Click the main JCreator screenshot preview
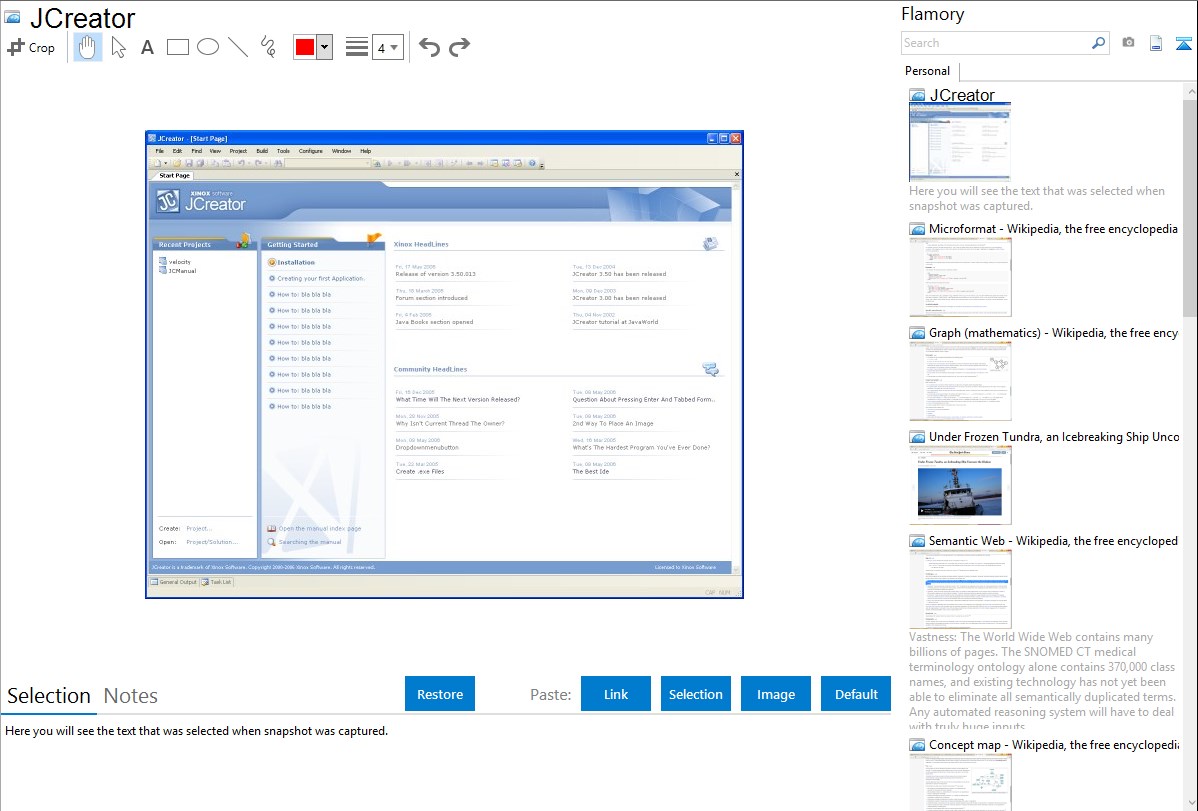Screen dimensions: 1198x811 click(444, 364)
